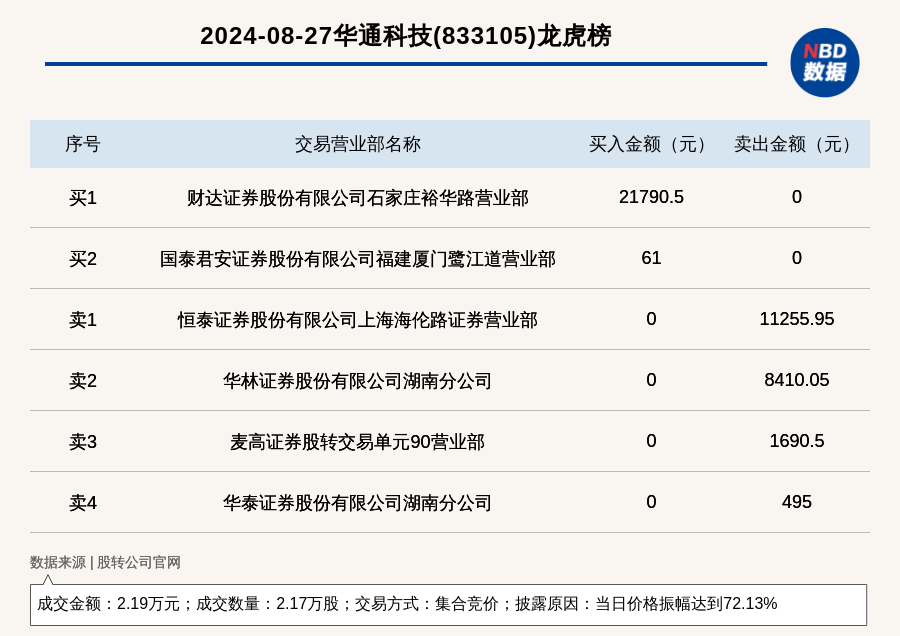
Task: Click the sell amount 0 in 买2 row
Action: pos(797,258)
